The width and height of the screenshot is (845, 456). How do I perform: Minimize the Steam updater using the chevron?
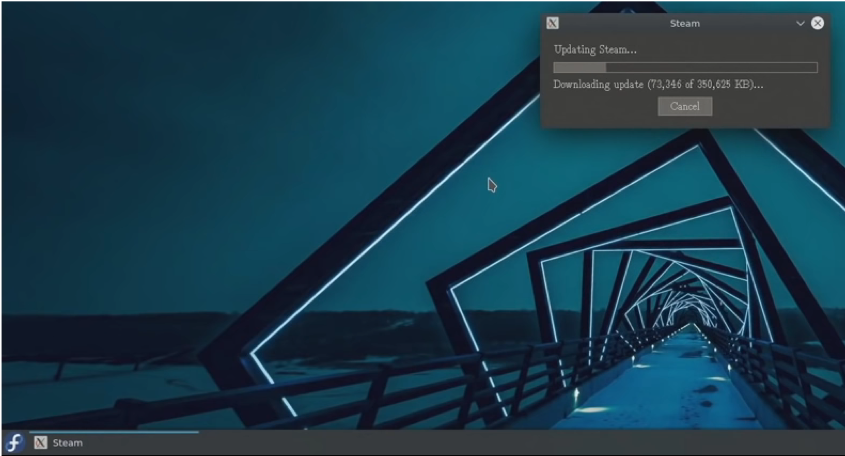(x=800, y=23)
